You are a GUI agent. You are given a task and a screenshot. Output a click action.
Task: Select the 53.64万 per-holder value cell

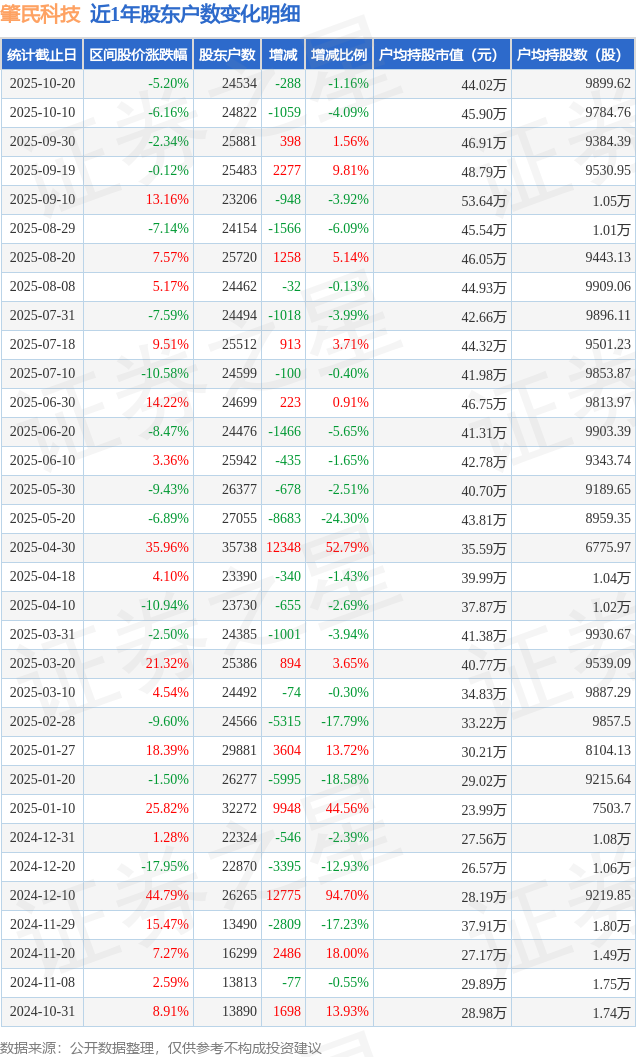pyautogui.click(x=484, y=200)
